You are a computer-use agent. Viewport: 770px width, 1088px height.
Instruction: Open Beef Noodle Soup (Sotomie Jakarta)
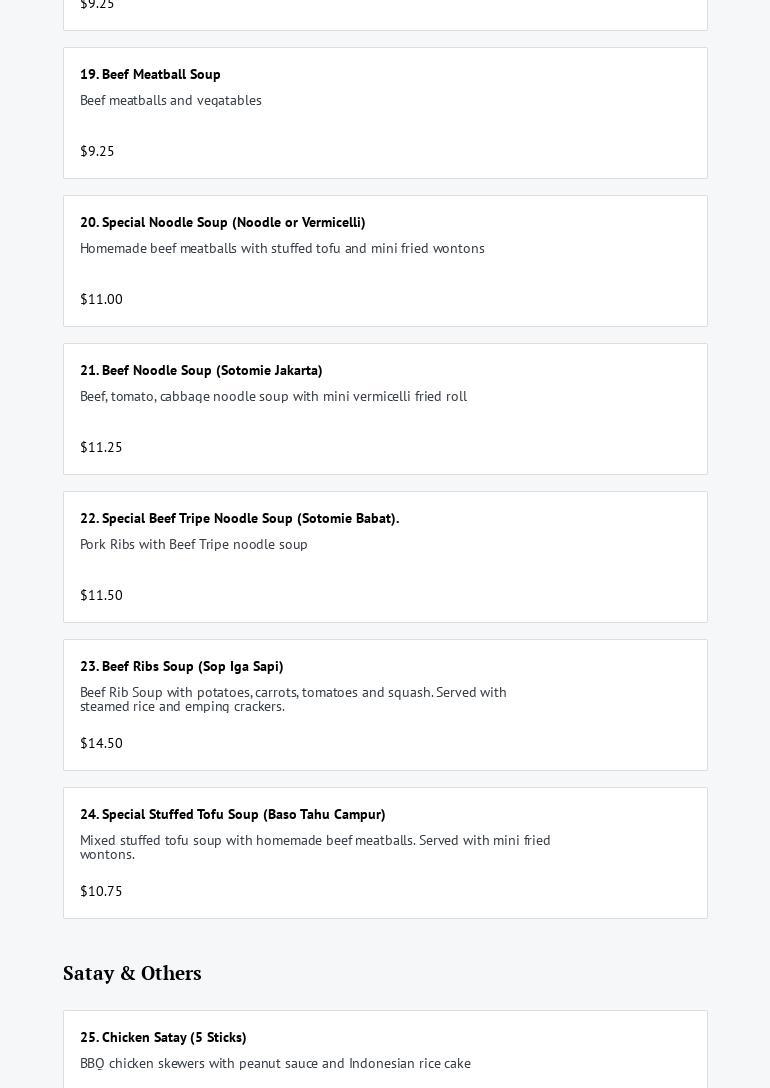pos(201,370)
